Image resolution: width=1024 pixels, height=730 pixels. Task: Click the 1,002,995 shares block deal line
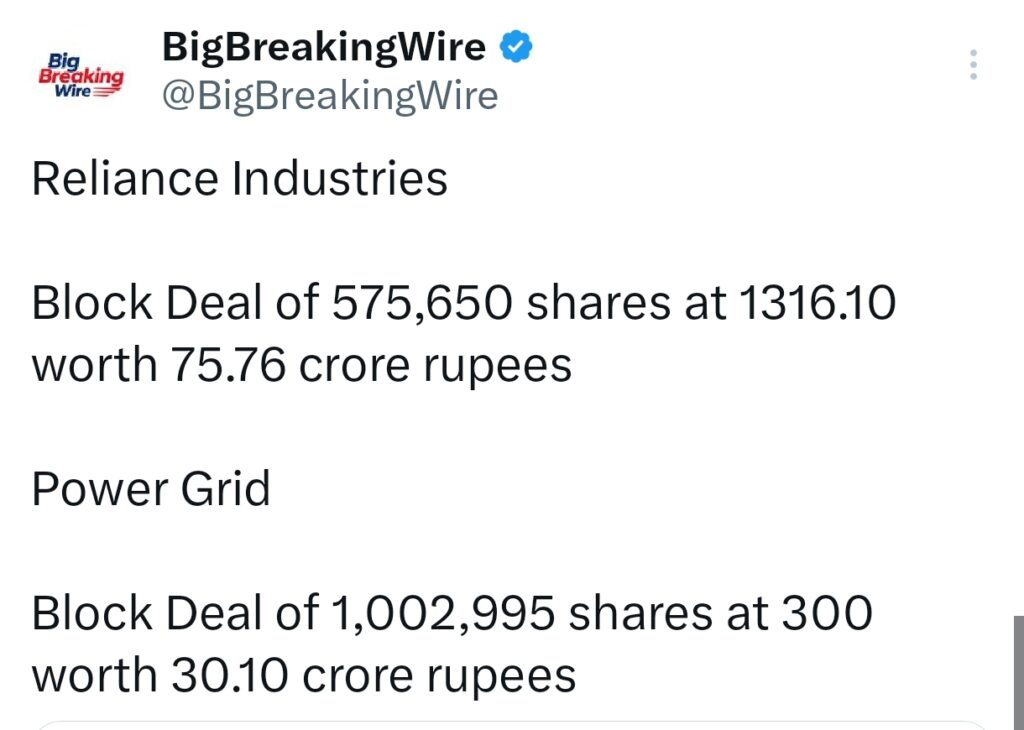coord(450,612)
